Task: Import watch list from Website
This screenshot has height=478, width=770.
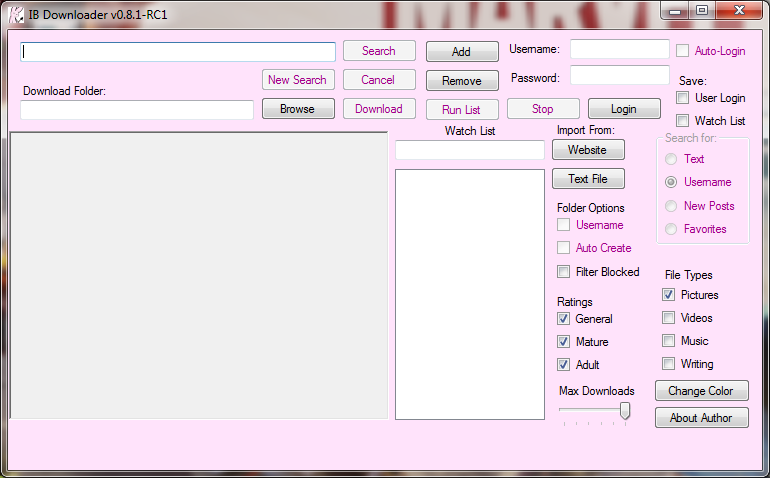Action: 588,150
